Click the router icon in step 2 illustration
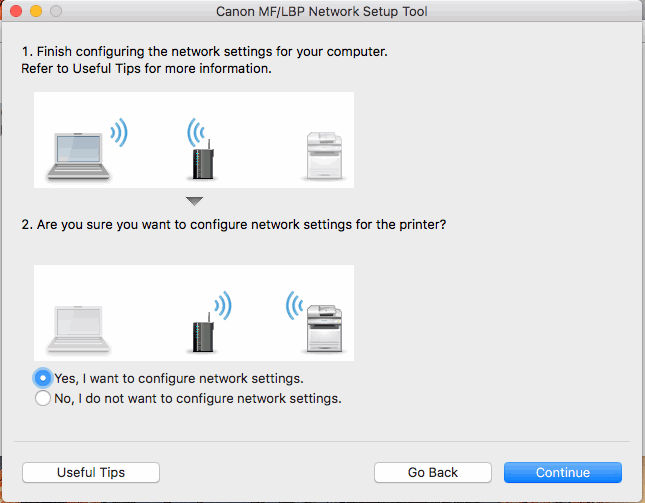This screenshot has height=503, width=645. [201, 326]
